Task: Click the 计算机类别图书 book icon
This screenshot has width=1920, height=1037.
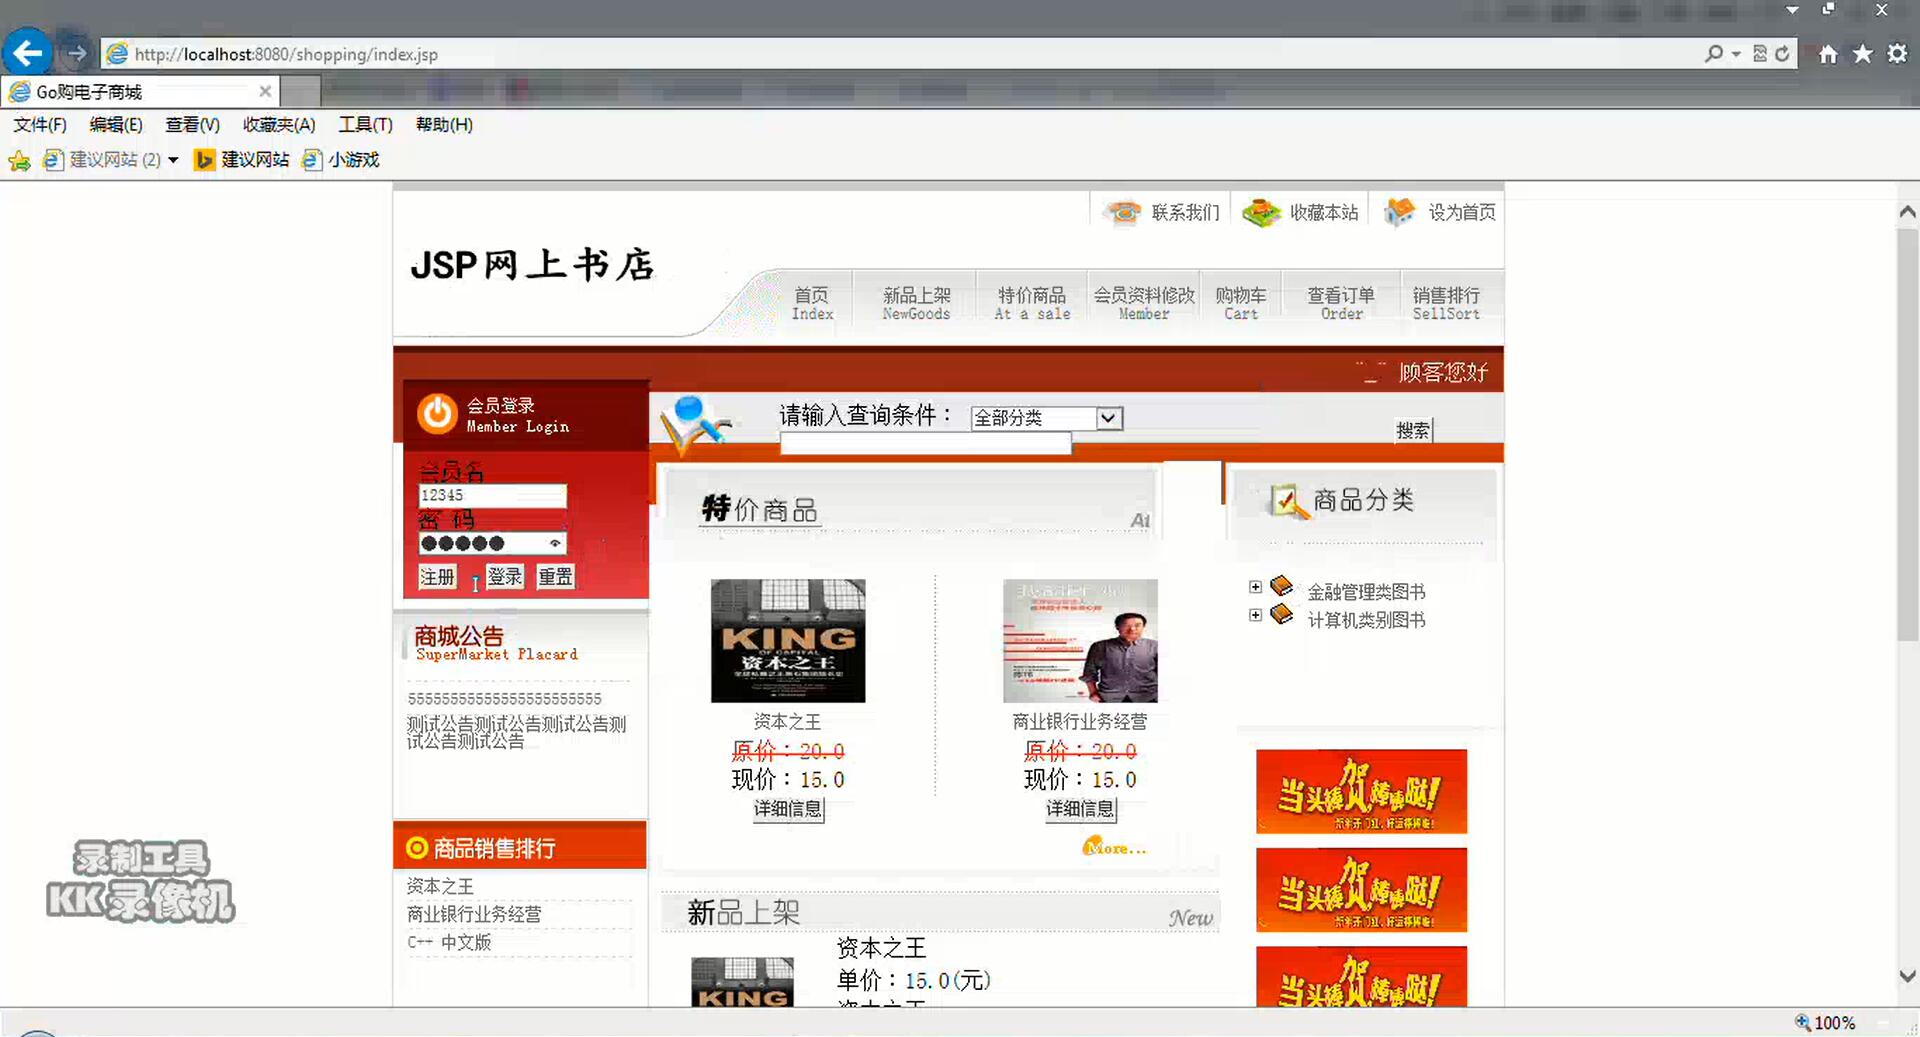Action: (x=1281, y=613)
